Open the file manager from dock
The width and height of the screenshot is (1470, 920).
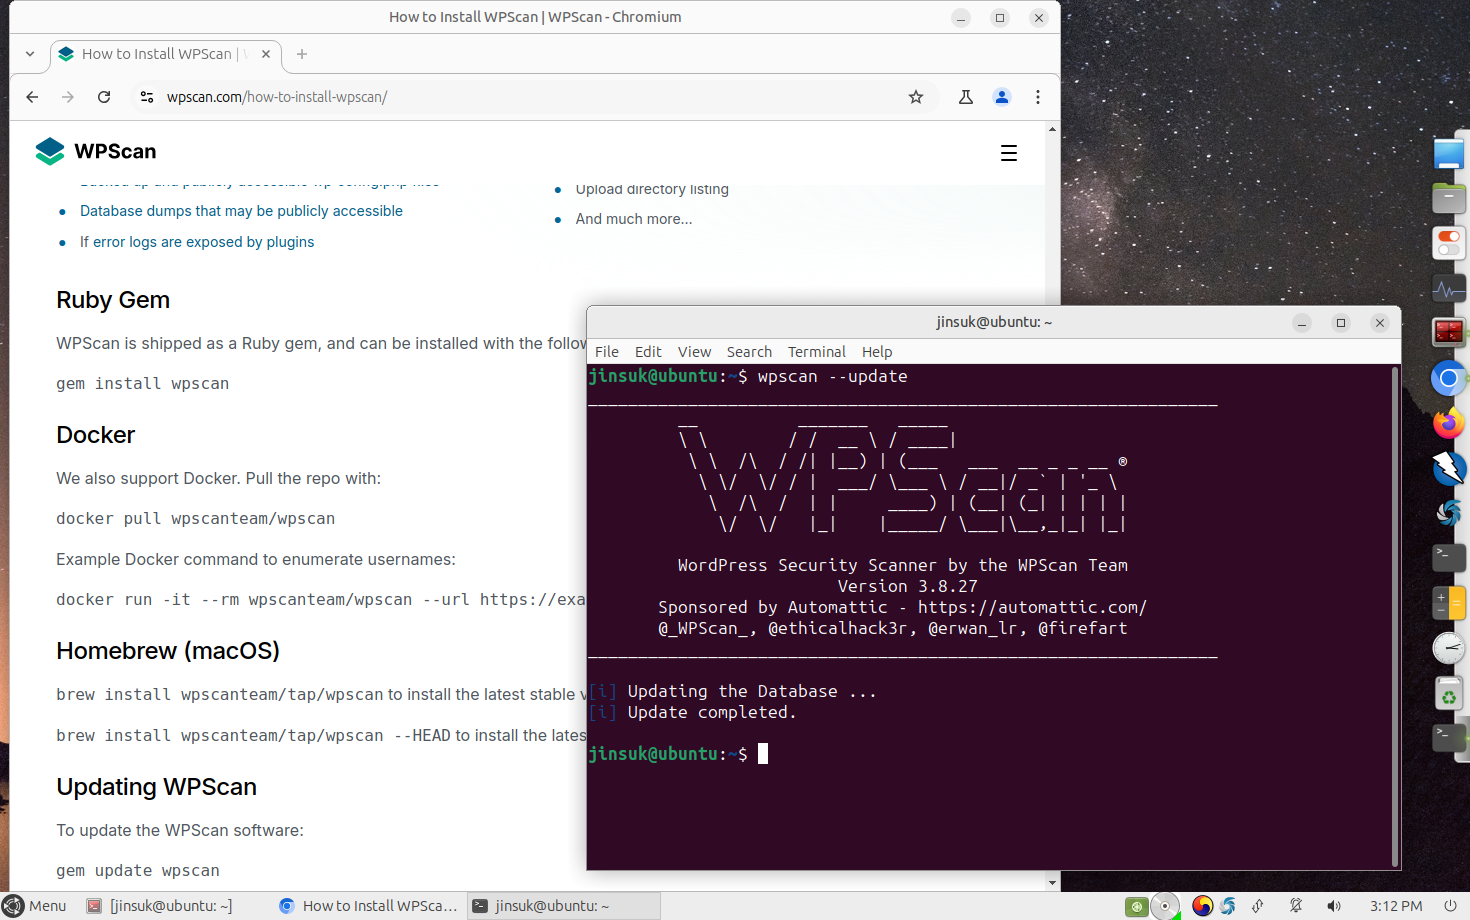(1448, 198)
